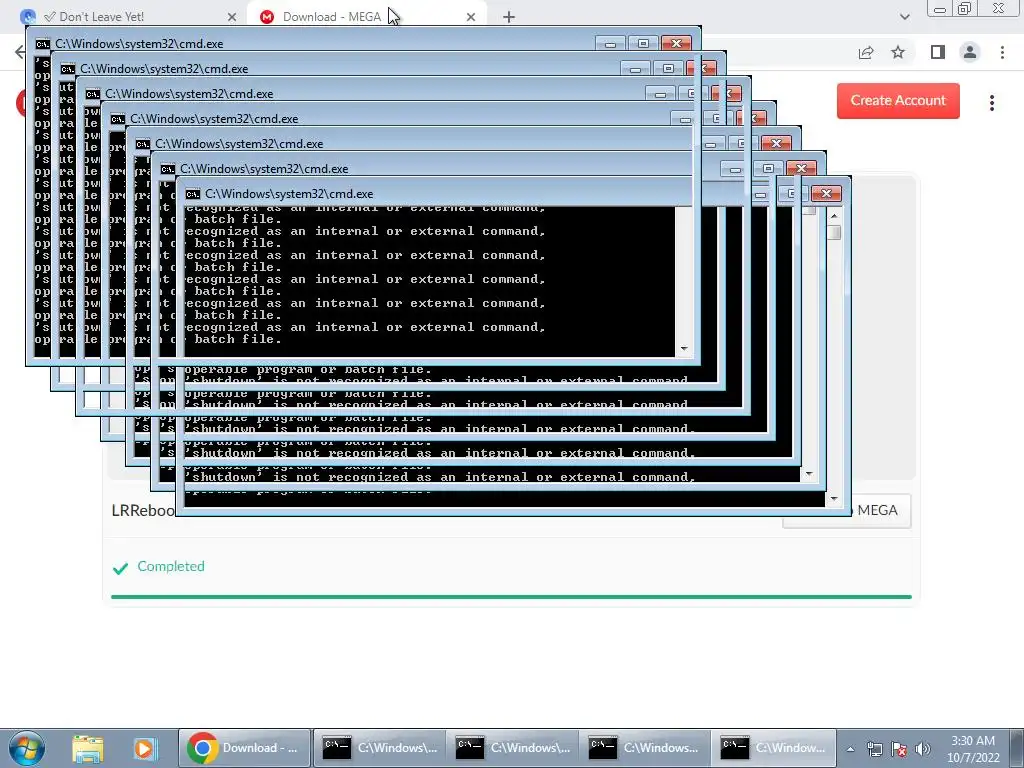
Task: Click scroll-down arrow of cmd window covering LRReboo
Action: (834, 499)
